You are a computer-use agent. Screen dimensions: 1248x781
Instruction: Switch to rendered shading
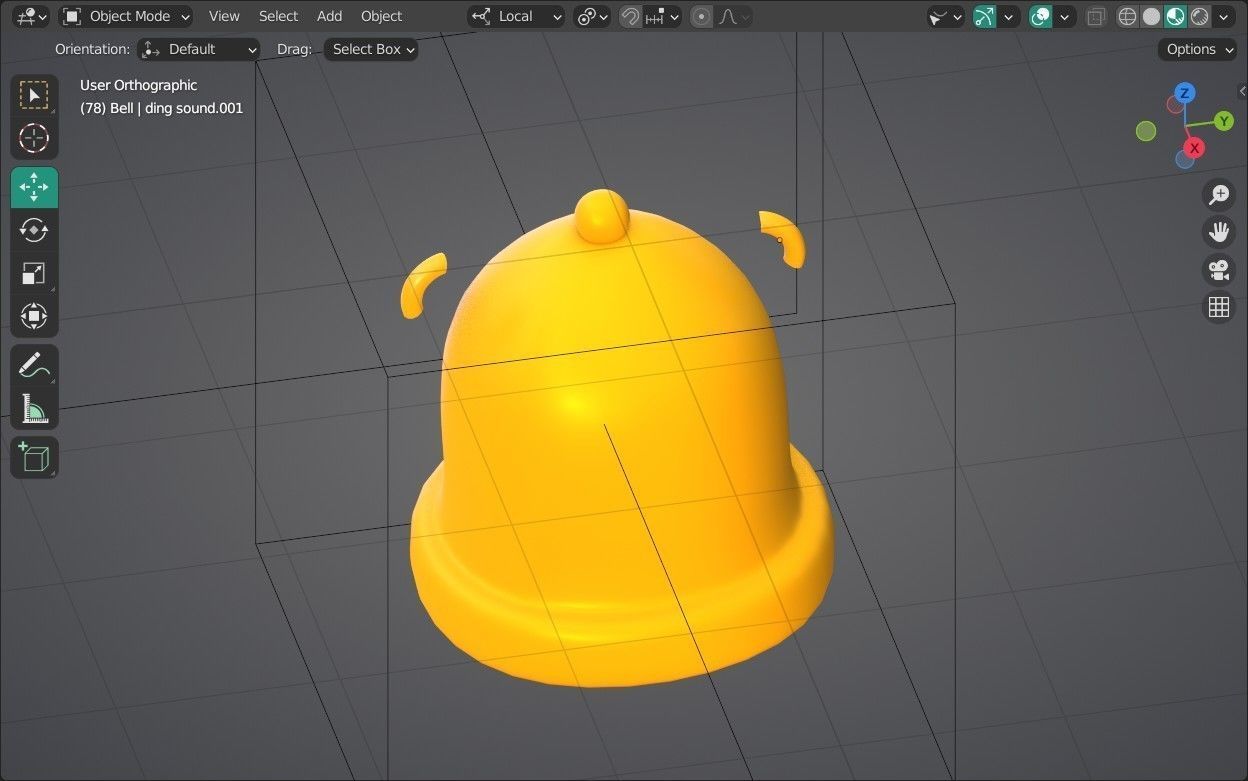point(1200,16)
